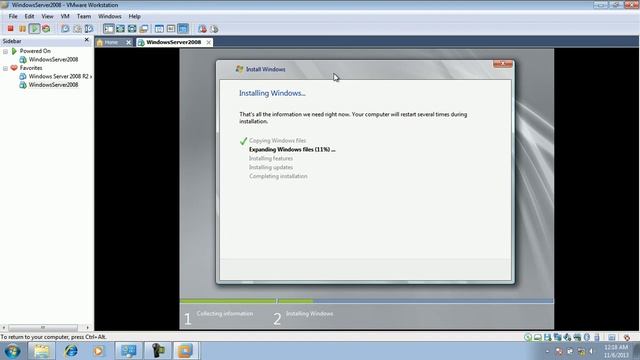
Task: Click the 'Installing updates' step
Action: click(271, 167)
